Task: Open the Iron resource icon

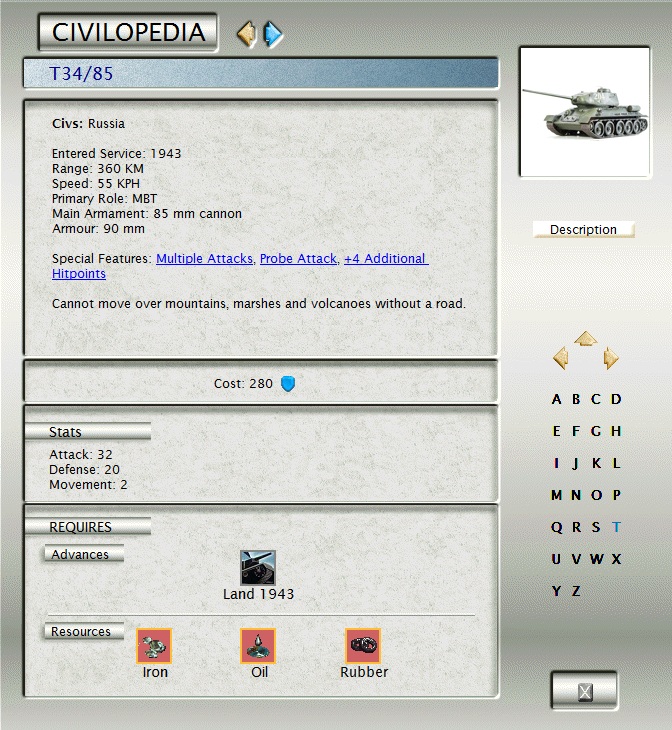Action: (154, 646)
